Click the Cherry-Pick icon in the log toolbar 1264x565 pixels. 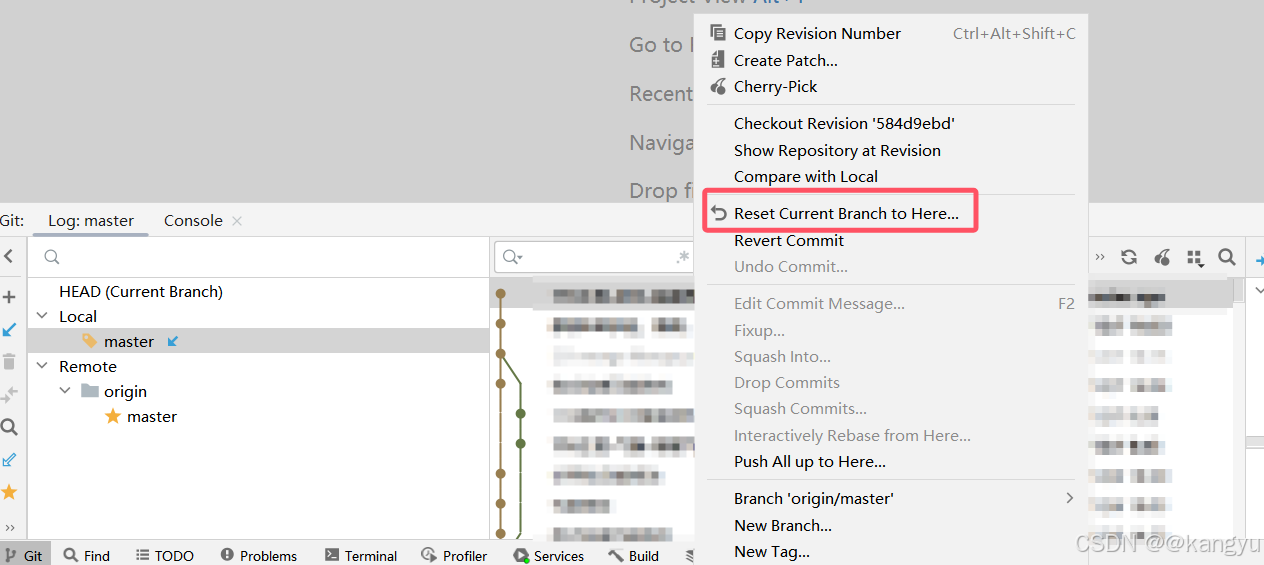pos(1162,257)
